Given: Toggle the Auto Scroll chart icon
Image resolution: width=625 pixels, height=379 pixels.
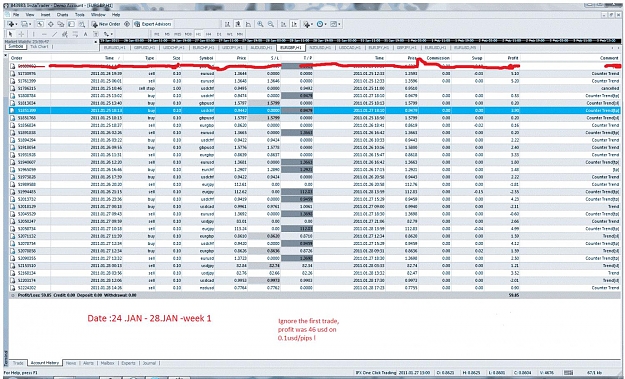Looking at the screenshot, I should [x=283, y=24].
